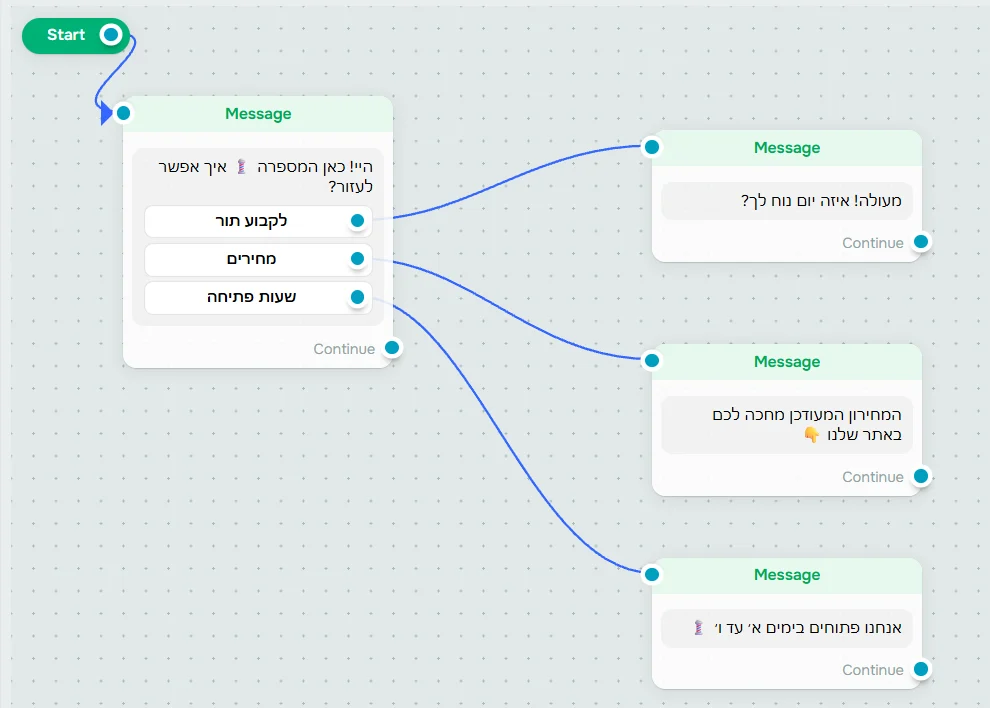Click Message header above המחירון המעודכן text
Image resolution: width=990 pixels, height=708 pixels.
[x=787, y=362]
